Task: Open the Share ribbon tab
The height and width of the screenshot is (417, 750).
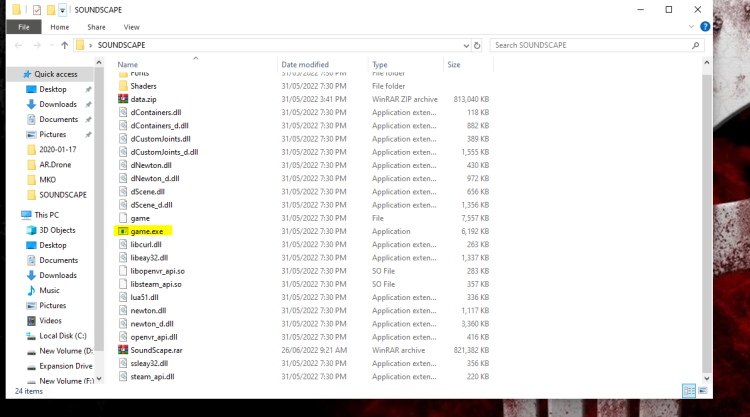Action: coord(96,27)
